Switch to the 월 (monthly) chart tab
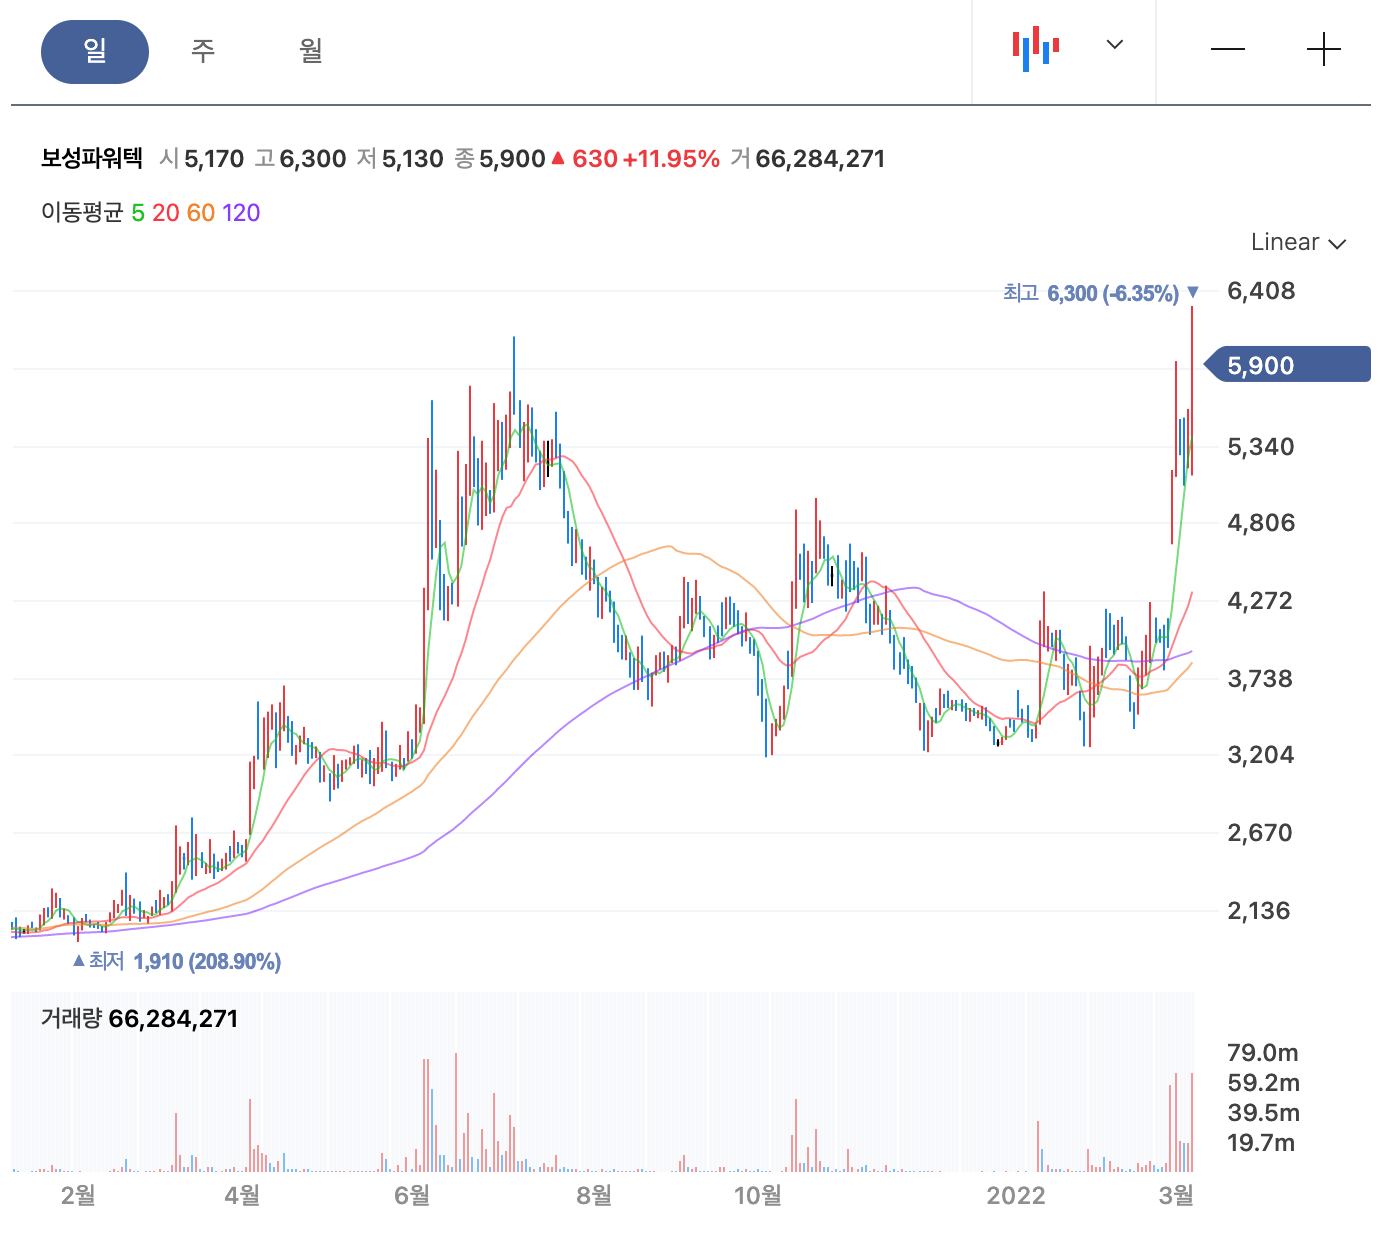1386x1258 pixels. pyautogui.click(x=311, y=51)
